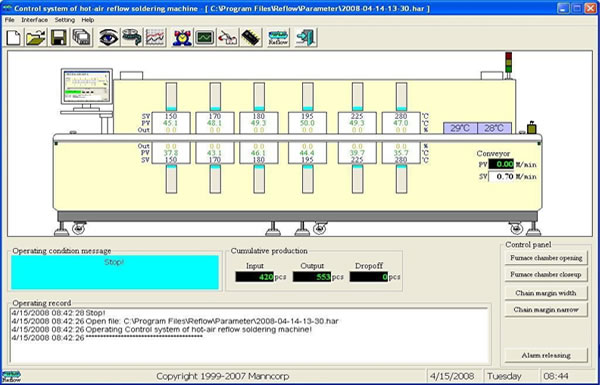Click Furnace chamber closeup button

click(546, 274)
